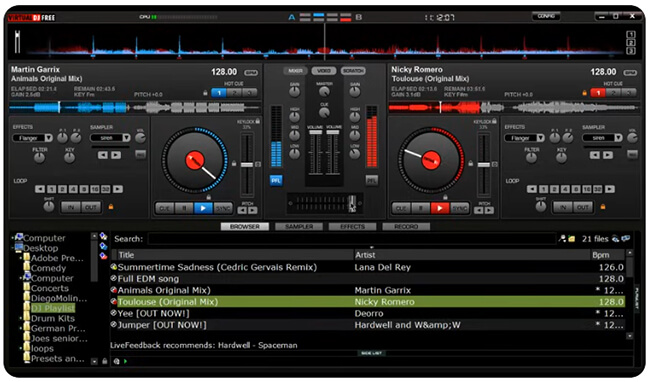Sync the left deck with SYNC button
Screen dimensions: 650x382
coord(223,208)
